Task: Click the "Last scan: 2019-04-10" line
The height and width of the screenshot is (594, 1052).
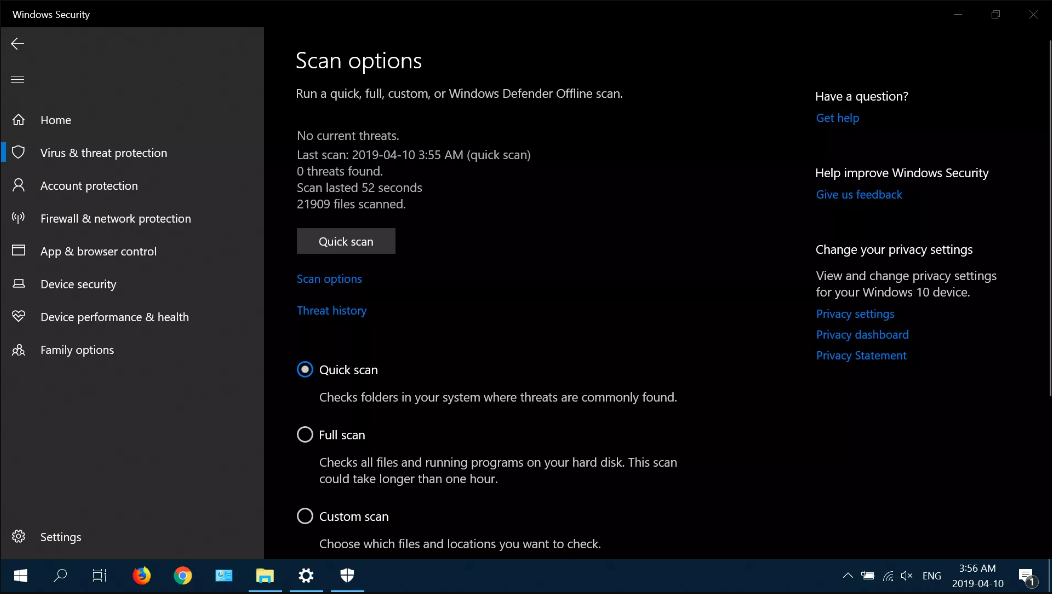Action: coord(413,155)
